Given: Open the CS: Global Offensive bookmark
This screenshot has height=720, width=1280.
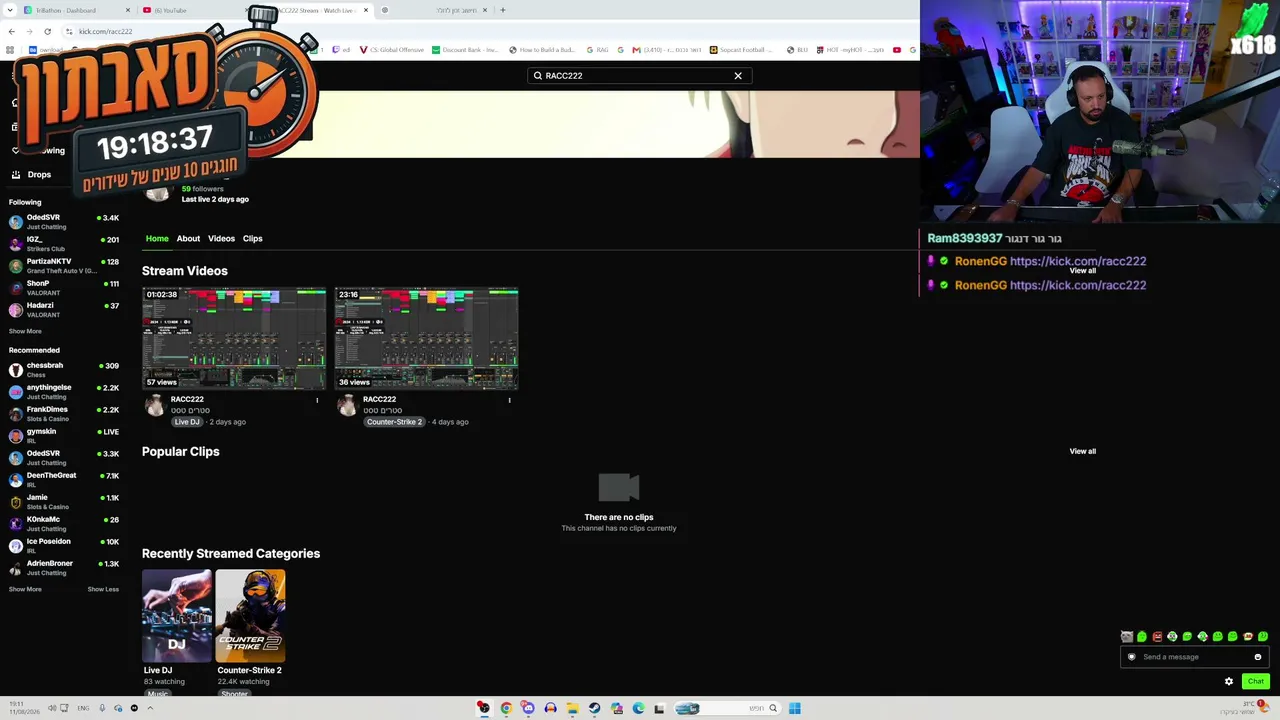Looking at the screenshot, I should pos(391,49).
